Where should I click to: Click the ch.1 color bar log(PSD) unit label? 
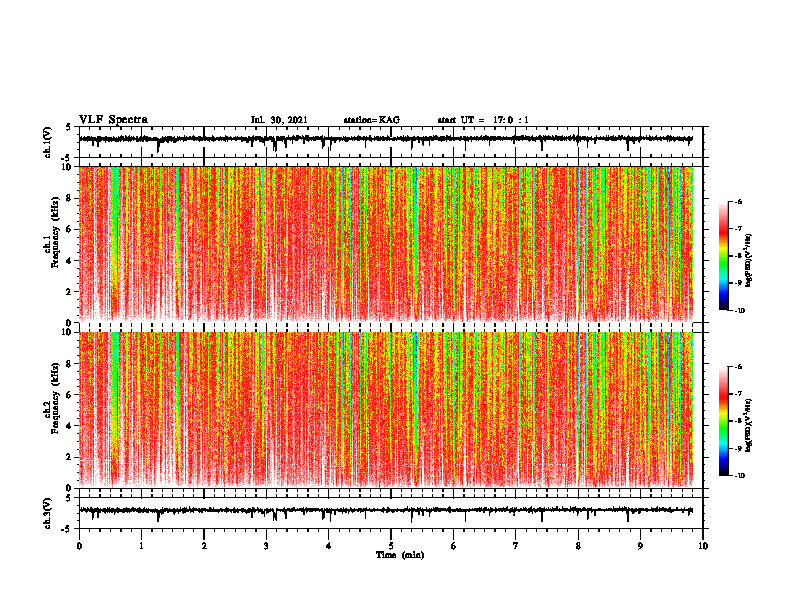(749, 260)
